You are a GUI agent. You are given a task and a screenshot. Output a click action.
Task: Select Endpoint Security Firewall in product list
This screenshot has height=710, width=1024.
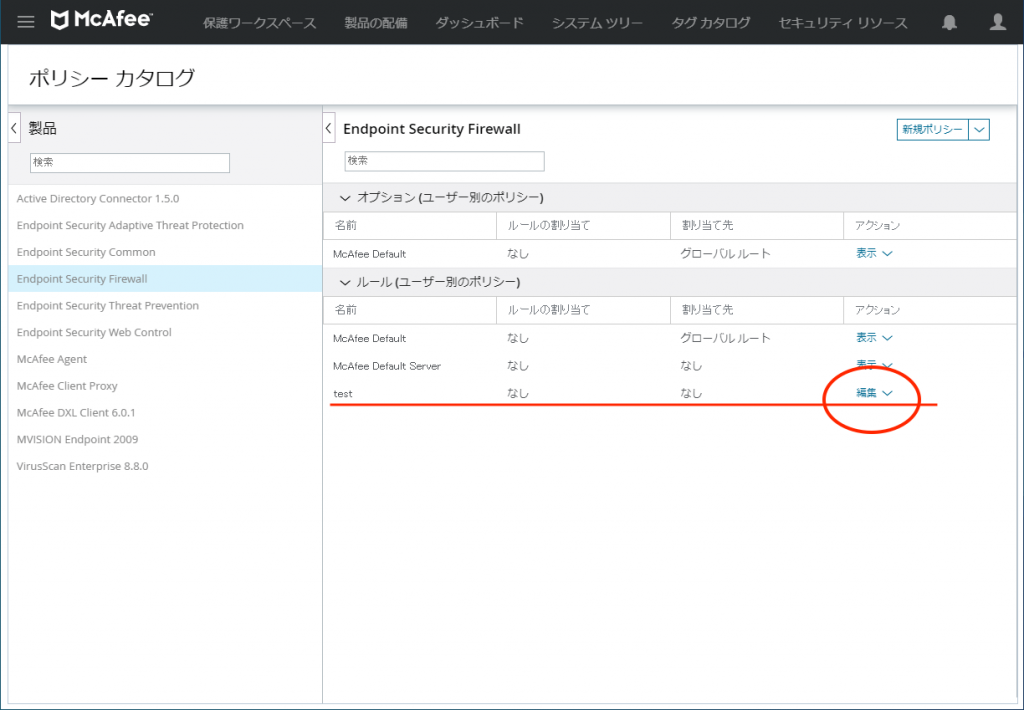[x=165, y=279]
